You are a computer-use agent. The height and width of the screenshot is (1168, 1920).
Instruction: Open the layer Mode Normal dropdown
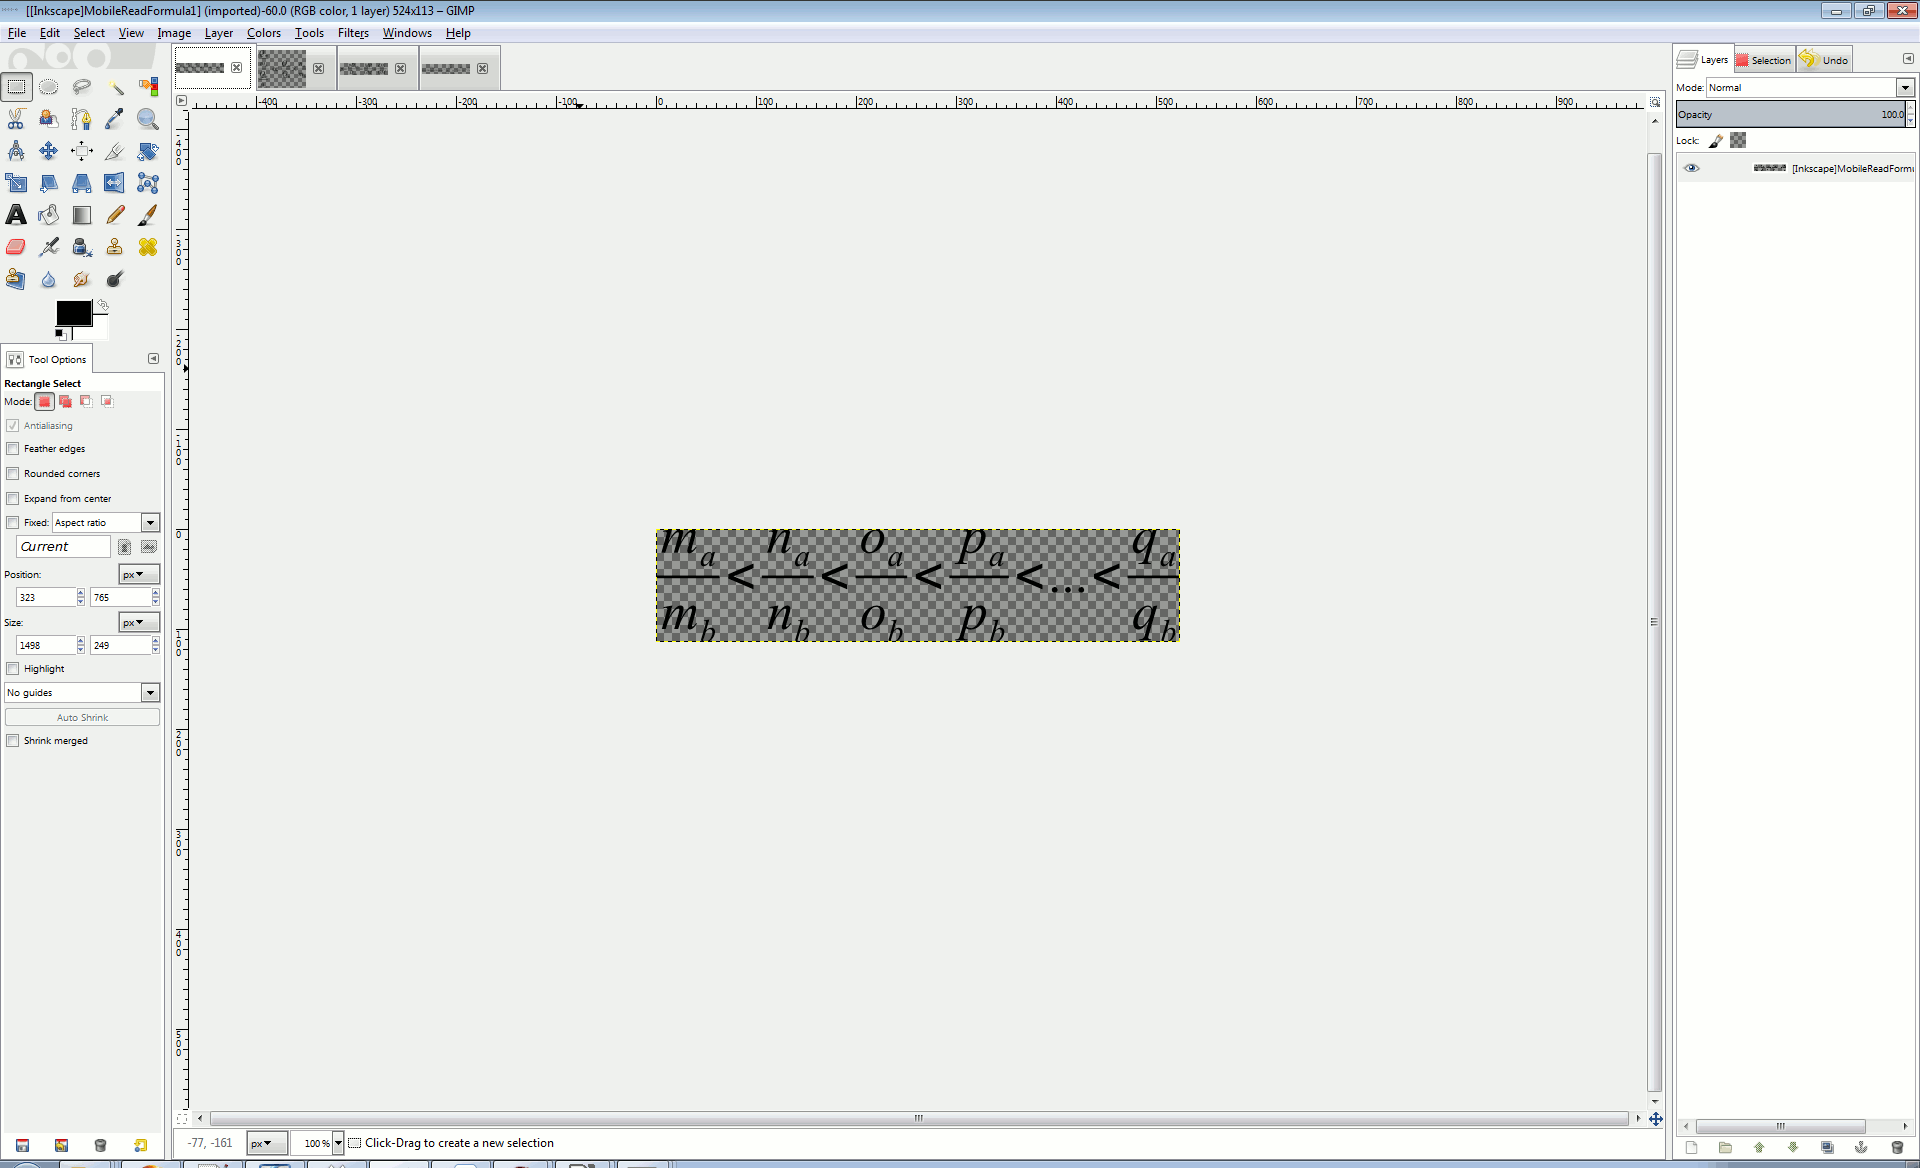[1904, 88]
